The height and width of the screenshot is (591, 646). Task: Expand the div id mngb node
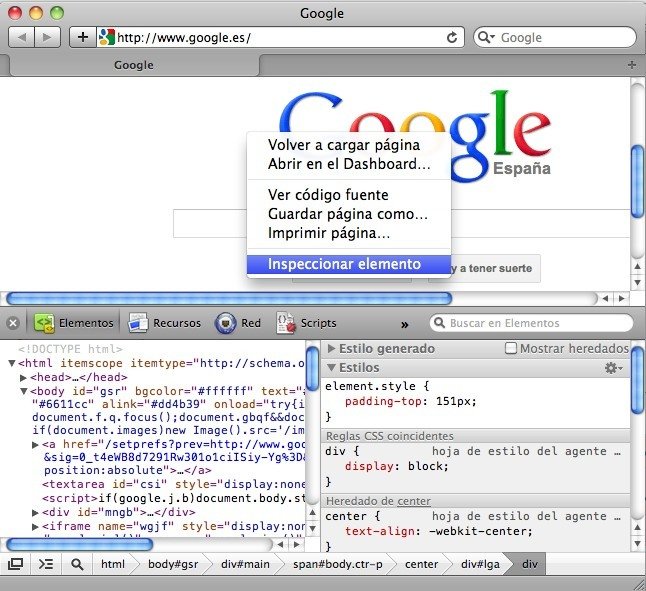[x=35, y=513]
